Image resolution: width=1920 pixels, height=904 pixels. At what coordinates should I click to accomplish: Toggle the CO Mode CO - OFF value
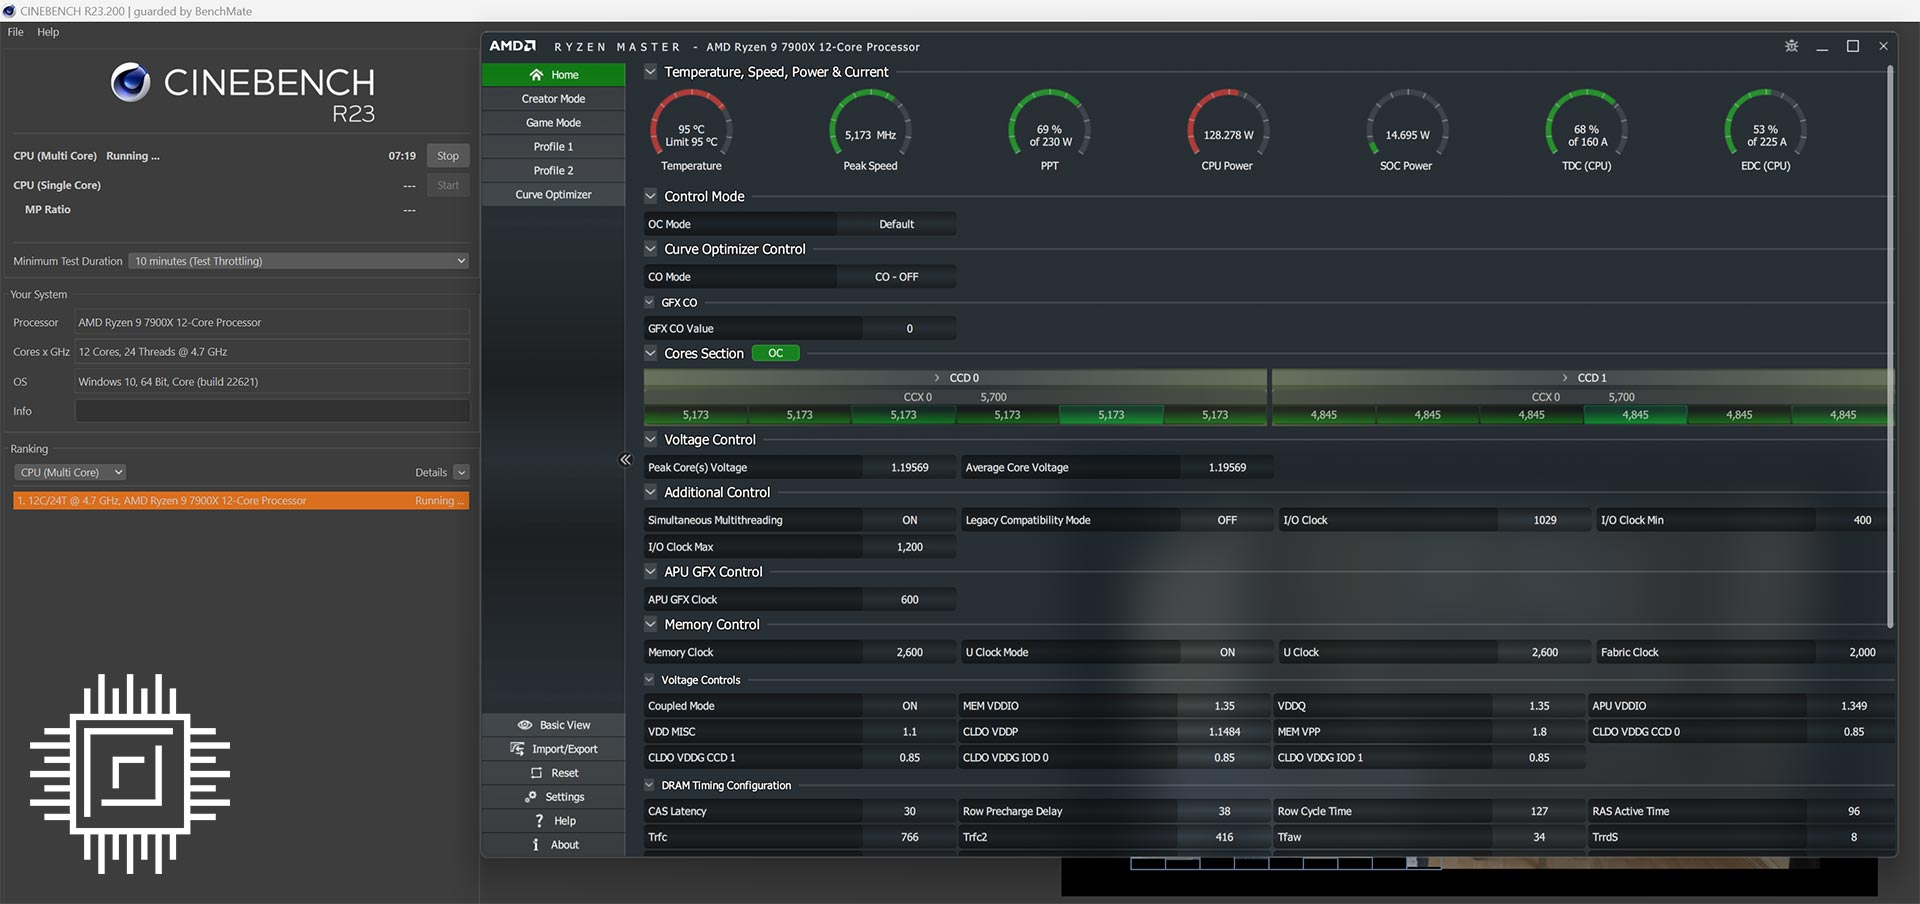(896, 277)
